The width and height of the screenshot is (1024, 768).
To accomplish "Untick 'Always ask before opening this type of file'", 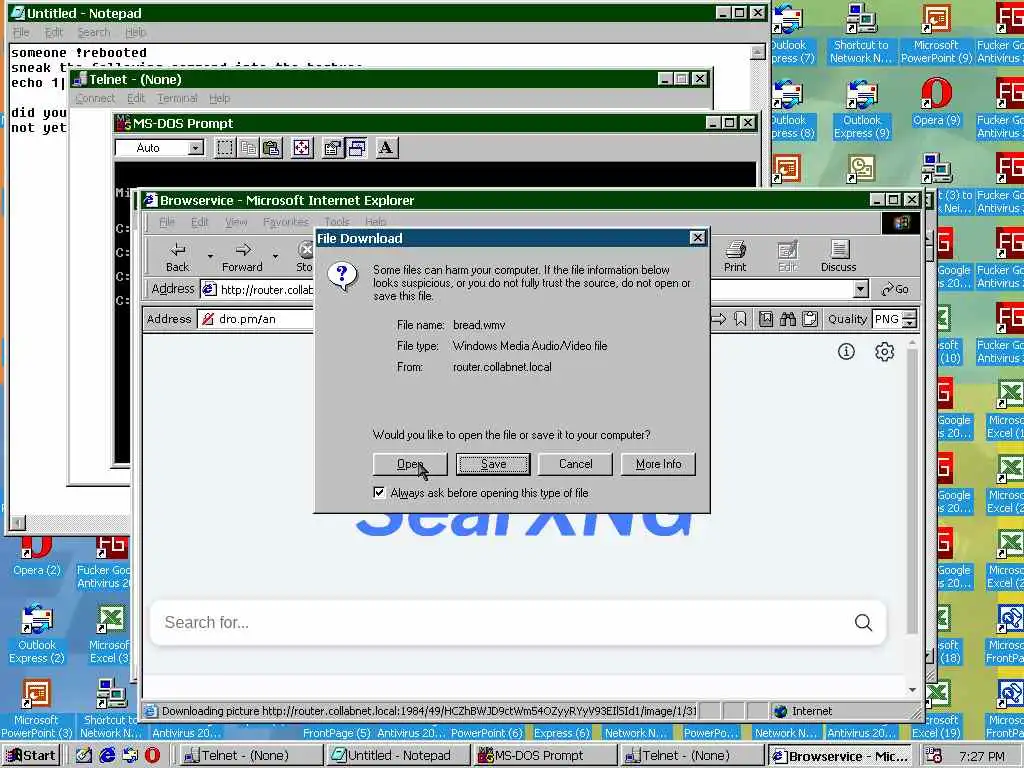I will click(379, 492).
